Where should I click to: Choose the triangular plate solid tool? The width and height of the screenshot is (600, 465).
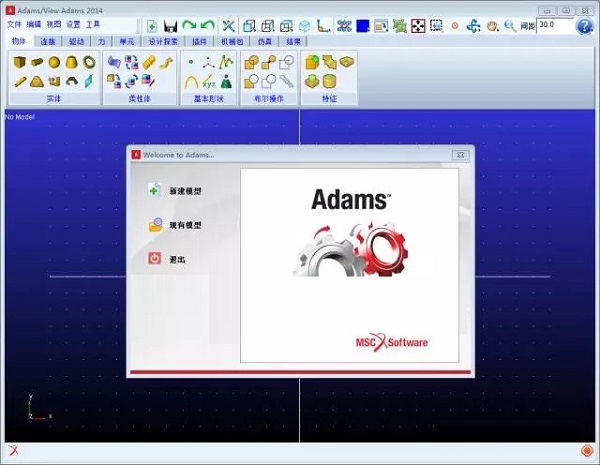tap(37, 82)
